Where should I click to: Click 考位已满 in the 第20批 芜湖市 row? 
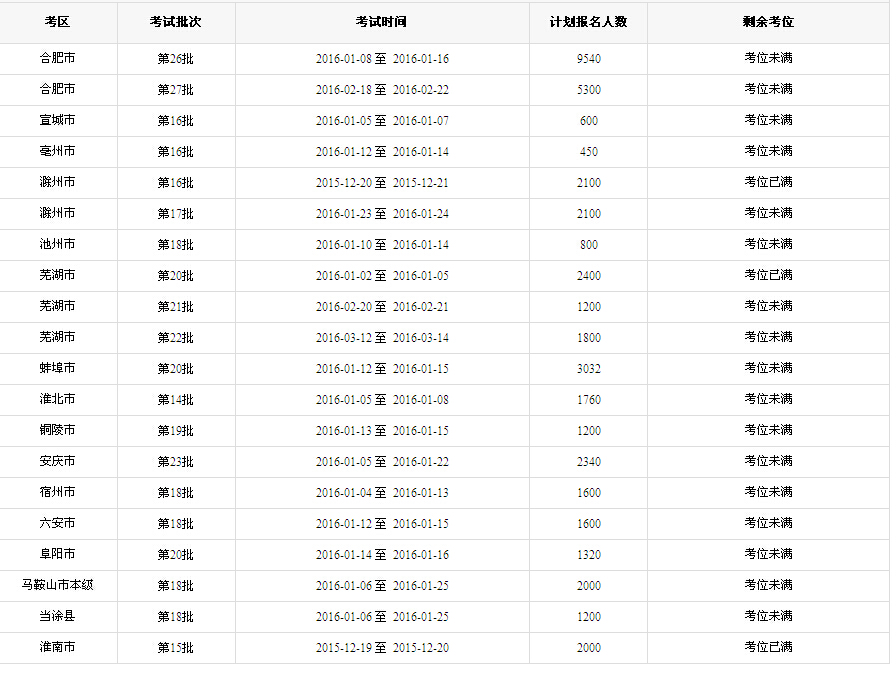[769, 275]
